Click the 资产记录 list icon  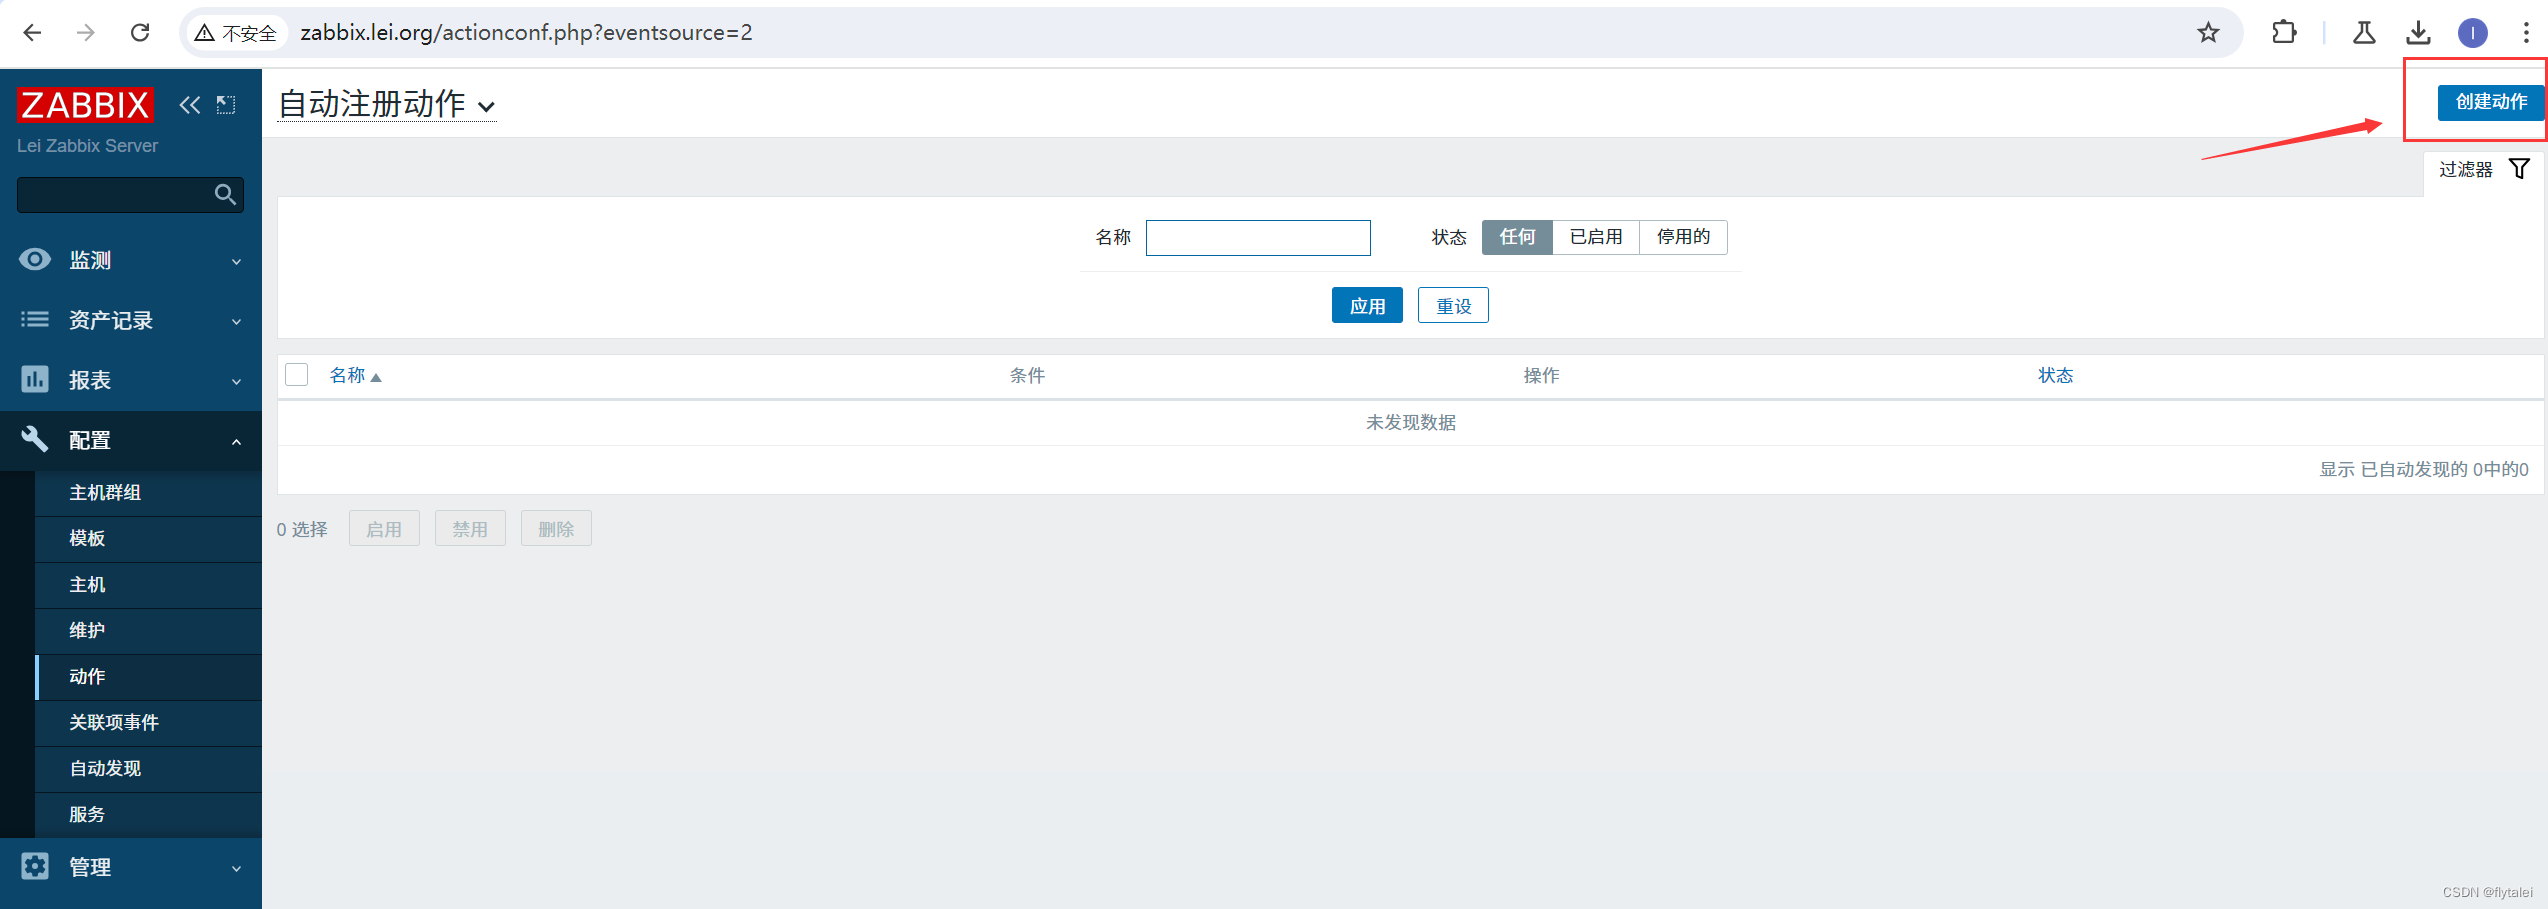35,320
